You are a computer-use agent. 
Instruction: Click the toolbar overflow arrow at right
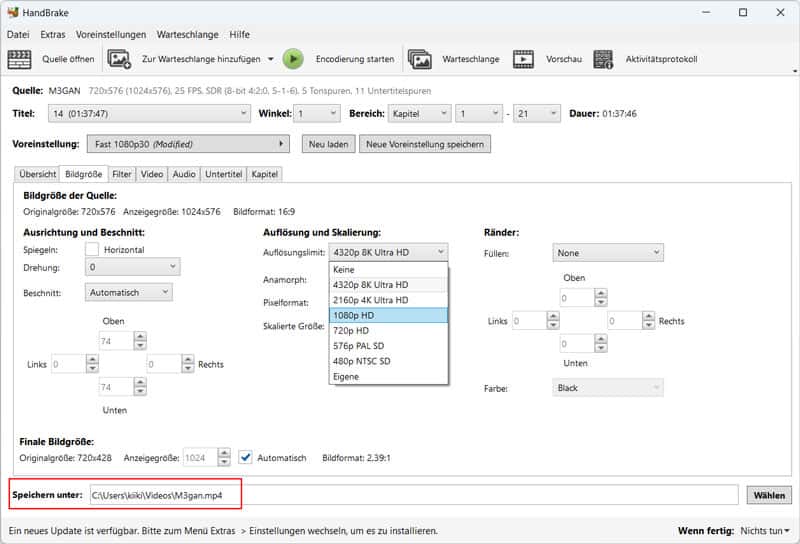click(x=795, y=71)
